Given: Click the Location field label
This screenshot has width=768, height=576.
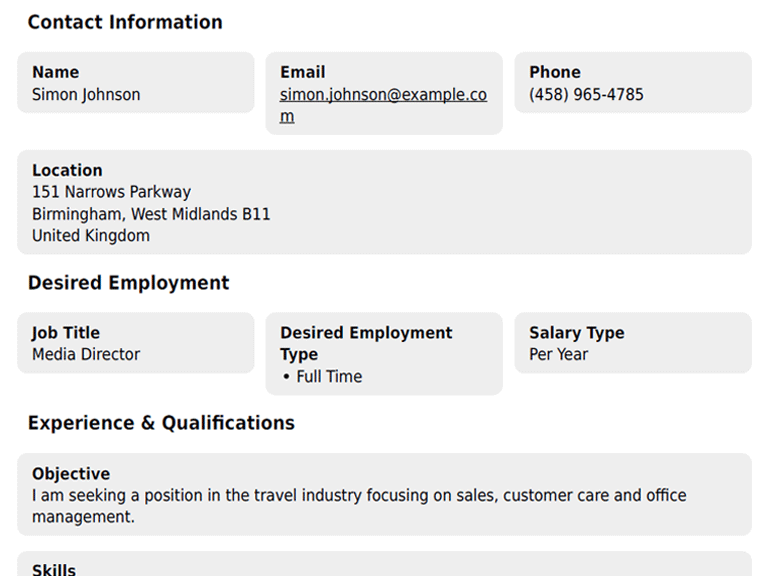Looking at the screenshot, I should pos(67,170).
